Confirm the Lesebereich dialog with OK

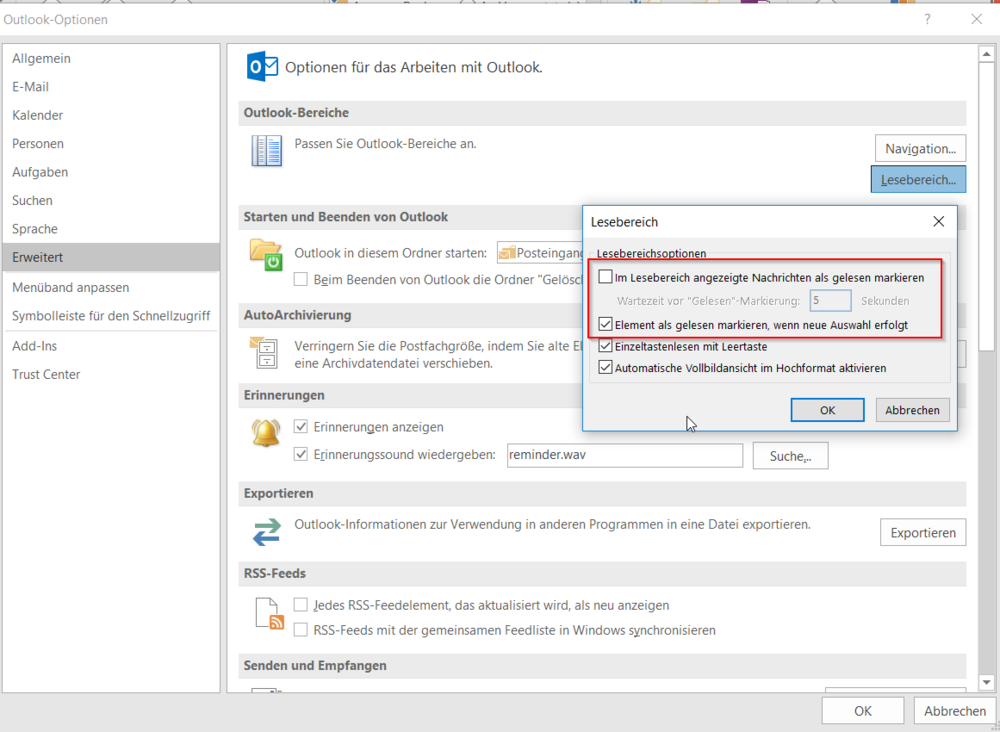827,410
